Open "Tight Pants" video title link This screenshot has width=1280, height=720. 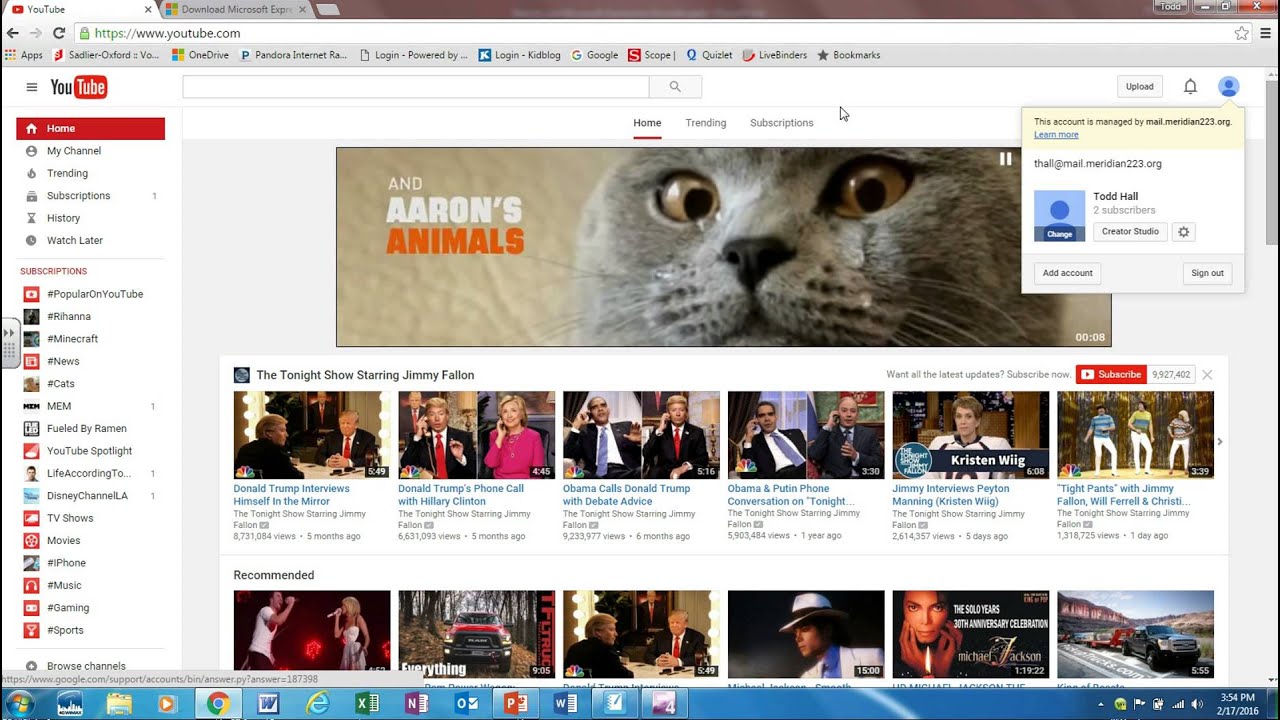pyautogui.click(x=1123, y=495)
